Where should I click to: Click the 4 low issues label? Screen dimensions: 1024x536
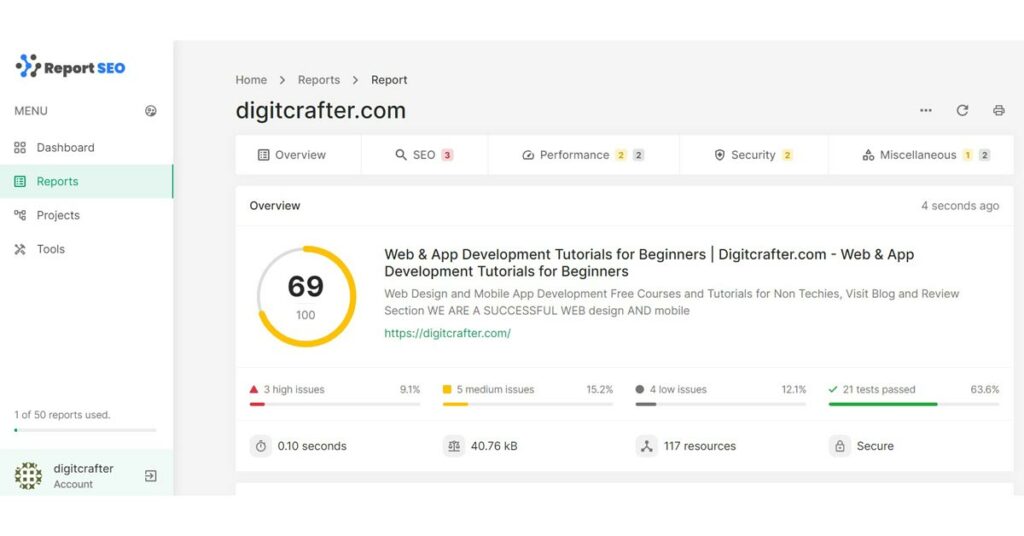(678, 390)
